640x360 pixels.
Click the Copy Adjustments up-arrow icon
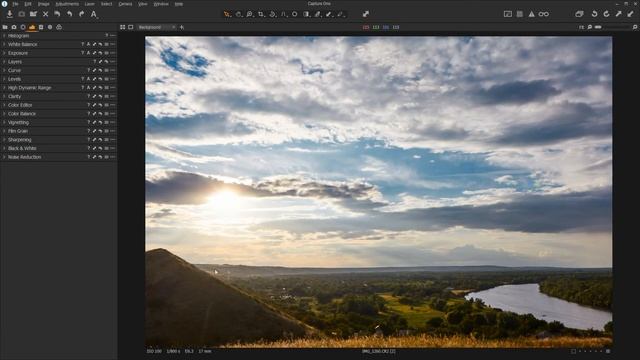619,14
